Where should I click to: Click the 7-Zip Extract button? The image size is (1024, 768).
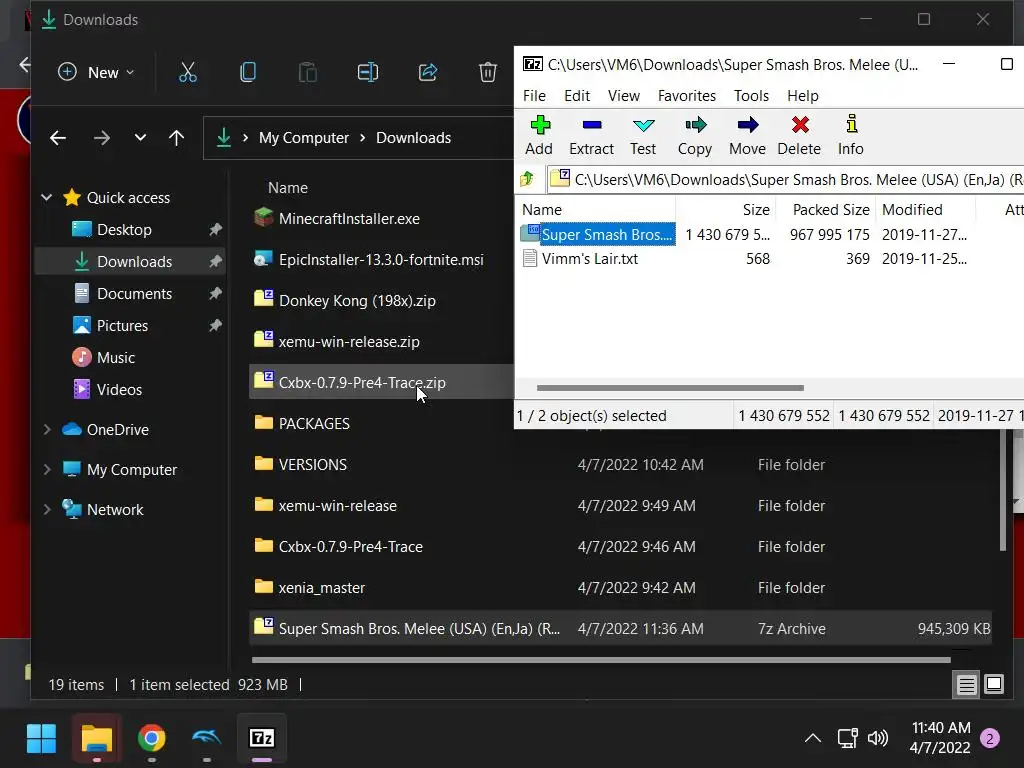pyautogui.click(x=591, y=136)
